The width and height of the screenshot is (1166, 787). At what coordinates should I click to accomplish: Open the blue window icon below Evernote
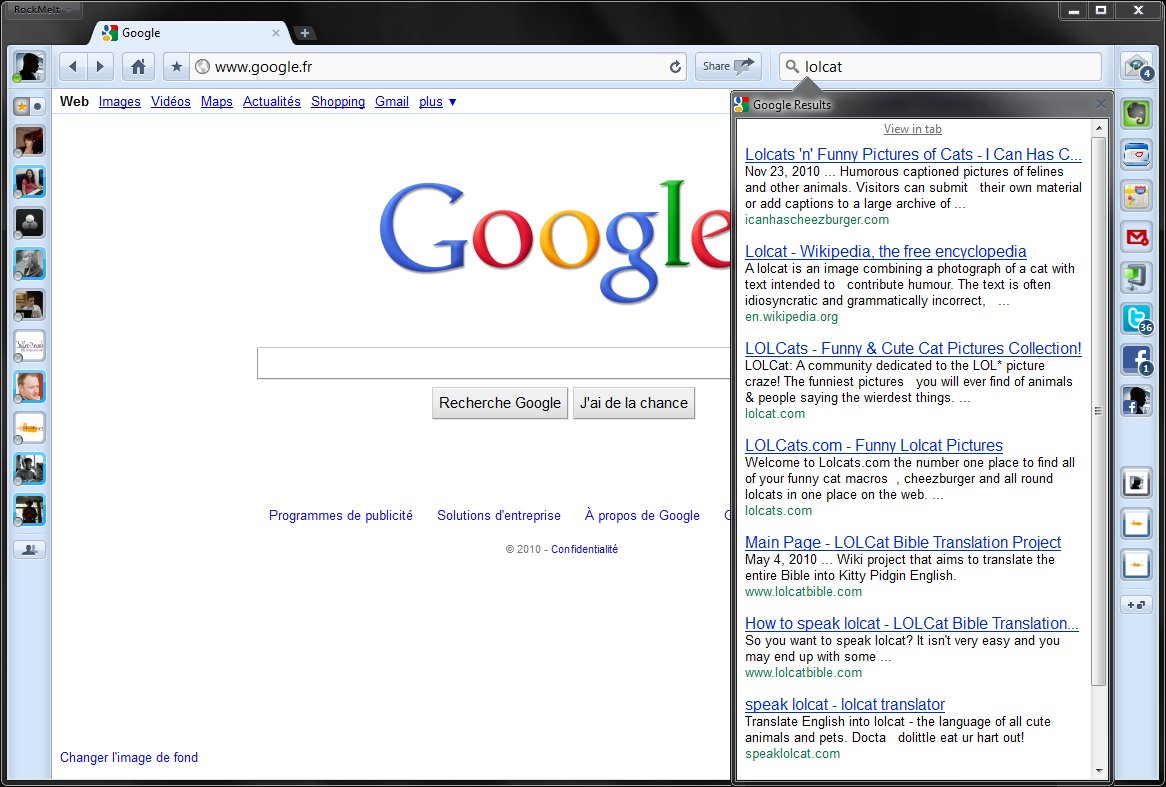coord(1136,155)
